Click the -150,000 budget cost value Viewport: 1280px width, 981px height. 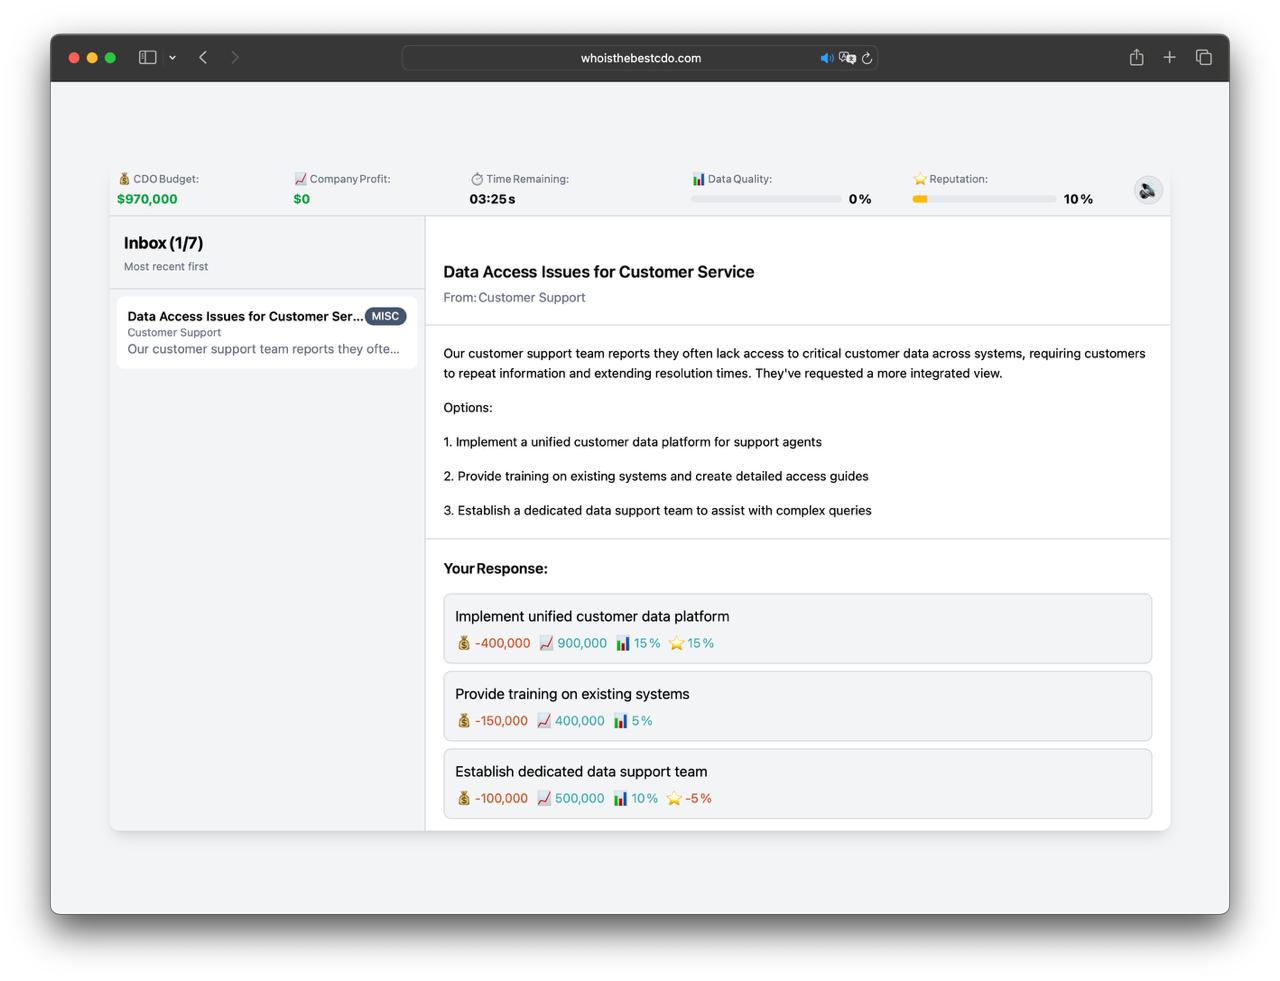[501, 721]
